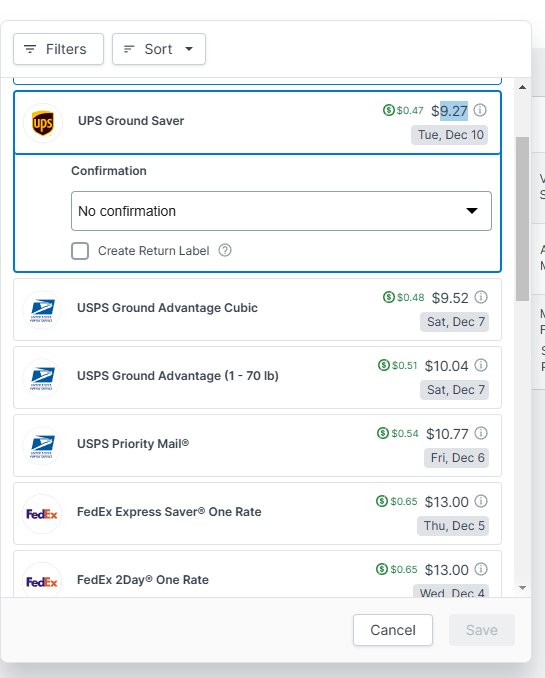Click the Cancel button
Screen dimensions: 545x678
(x=393, y=630)
